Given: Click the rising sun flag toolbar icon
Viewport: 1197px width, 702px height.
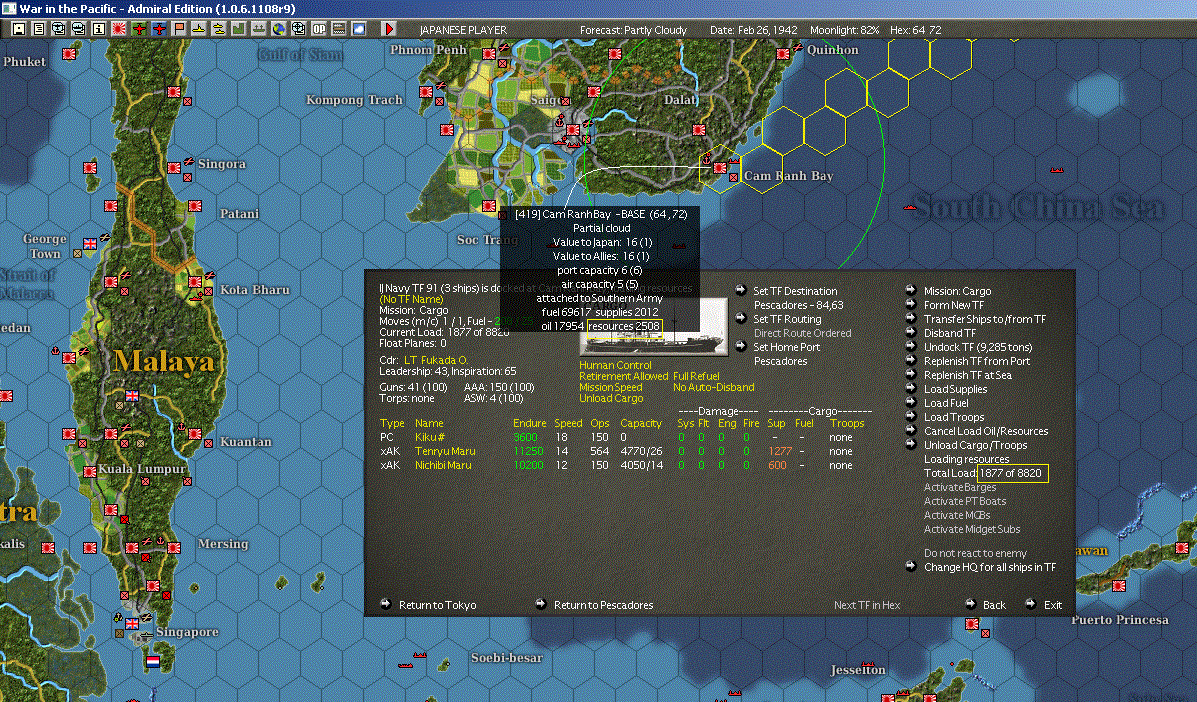Looking at the screenshot, I should 118,29.
